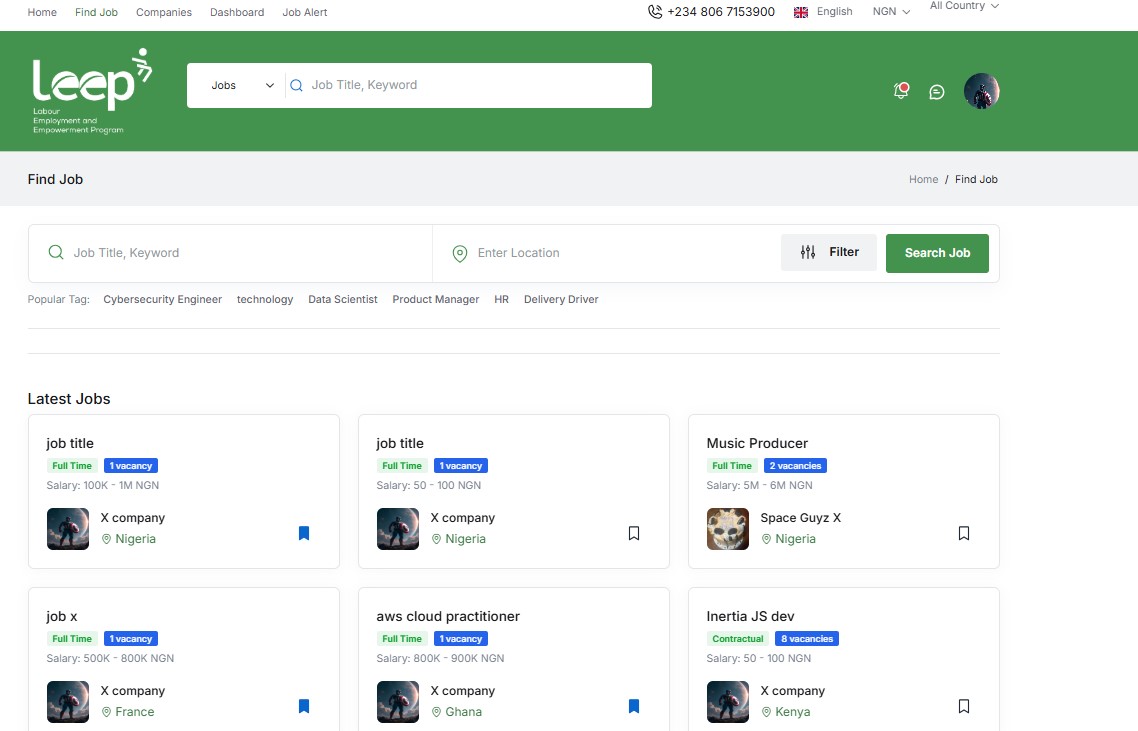The image size is (1138, 731).
Task: Open the Filter options
Action: click(x=829, y=252)
